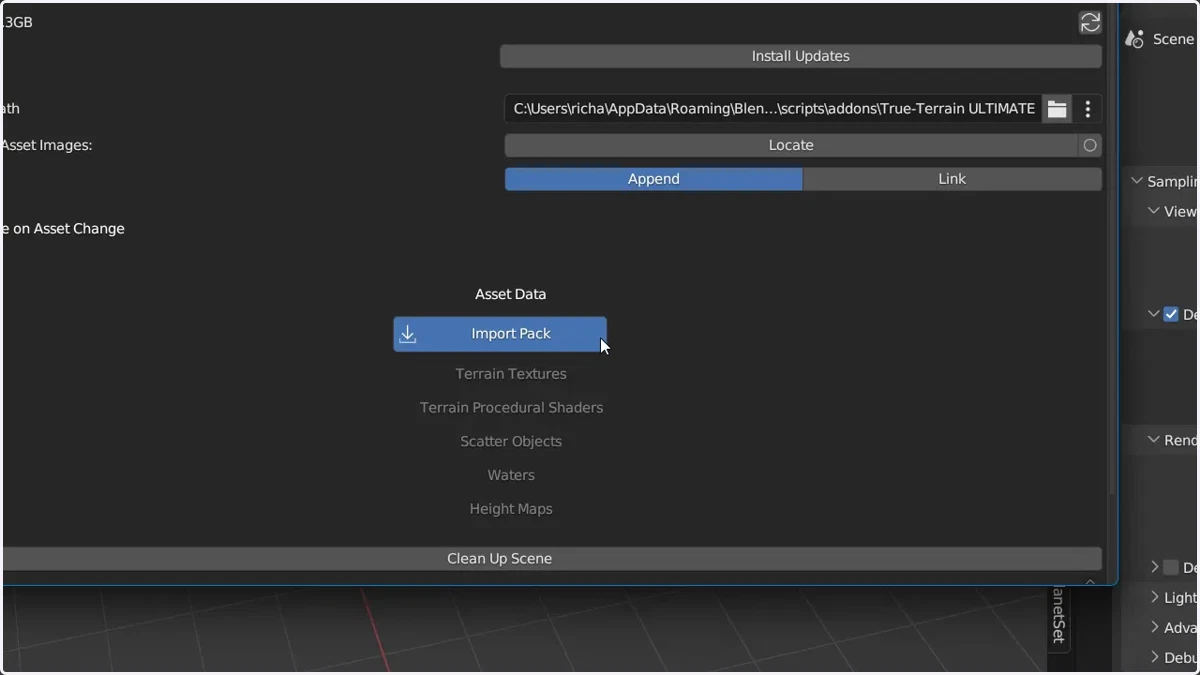
Task: Click the collapse arrow below Clean Up Scene
Action: coord(1090,580)
